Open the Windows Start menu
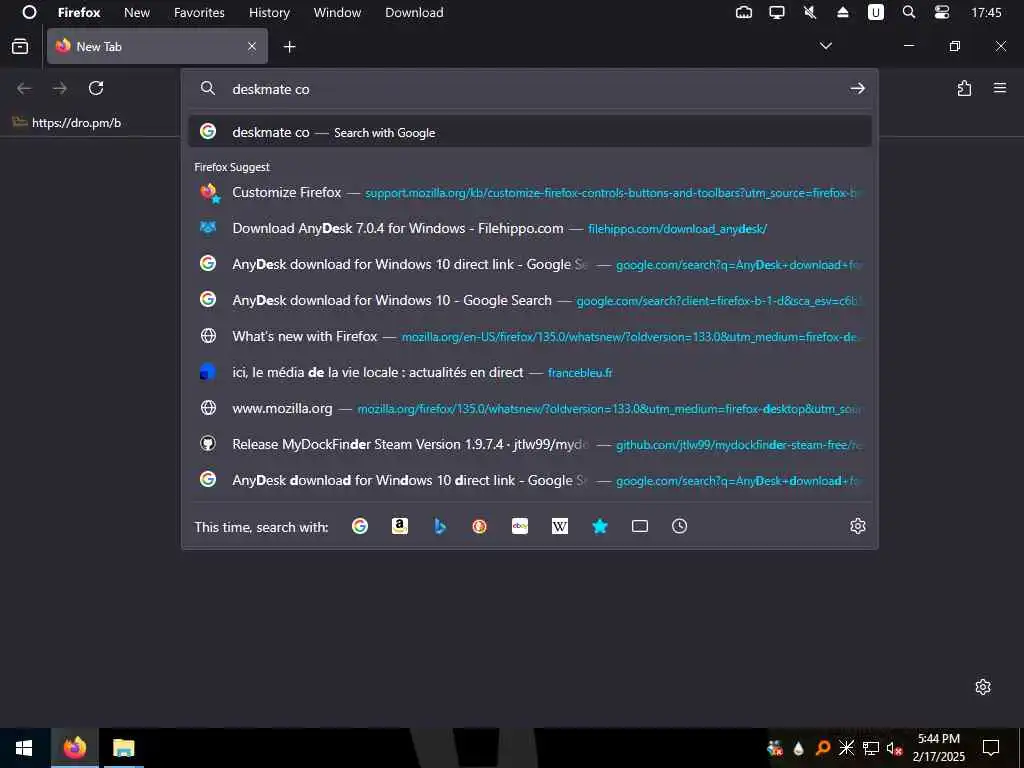Image resolution: width=1024 pixels, height=768 pixels. pos(24,748)
